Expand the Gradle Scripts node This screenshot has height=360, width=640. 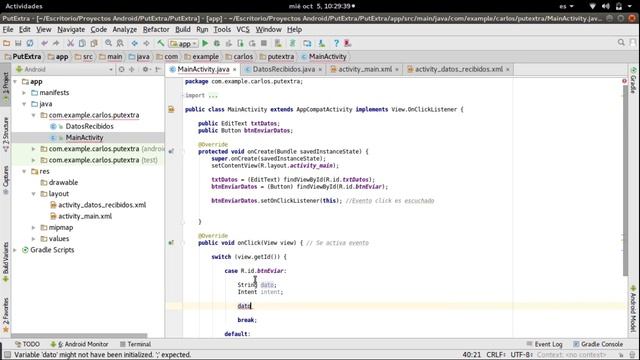pyautogui.click(x=16, y=250)
